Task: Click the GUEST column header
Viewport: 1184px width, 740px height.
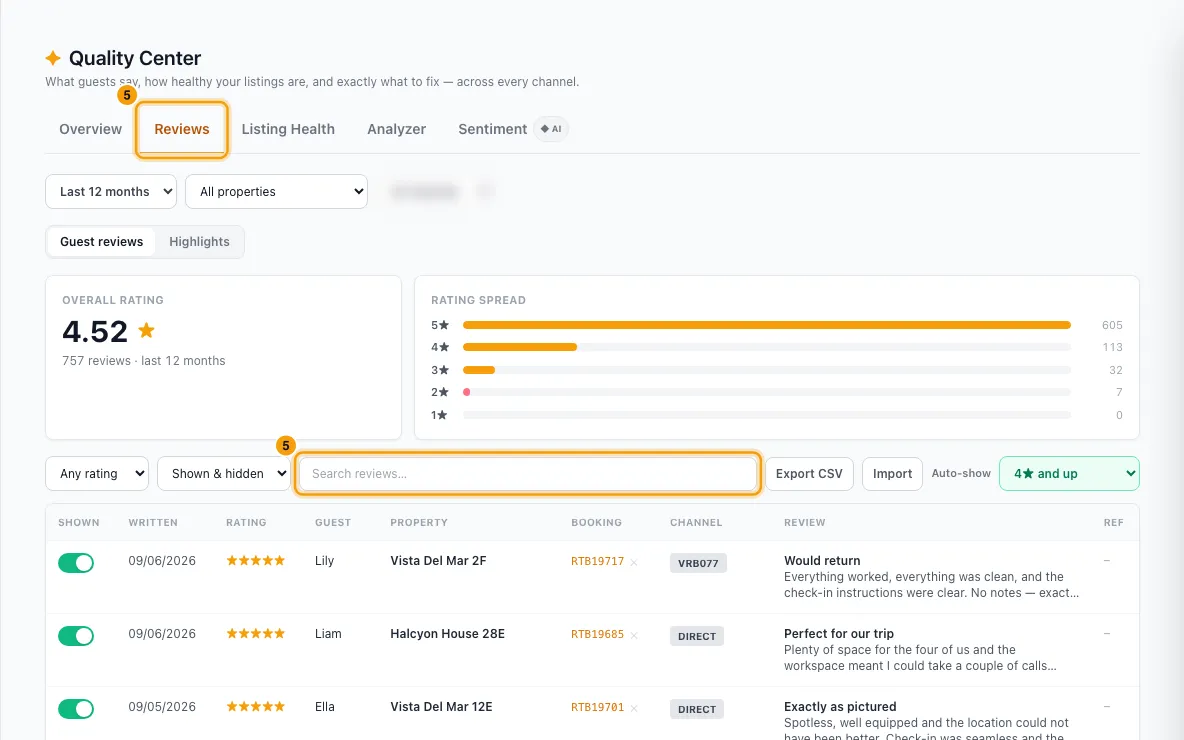Action: pos(333,523)
